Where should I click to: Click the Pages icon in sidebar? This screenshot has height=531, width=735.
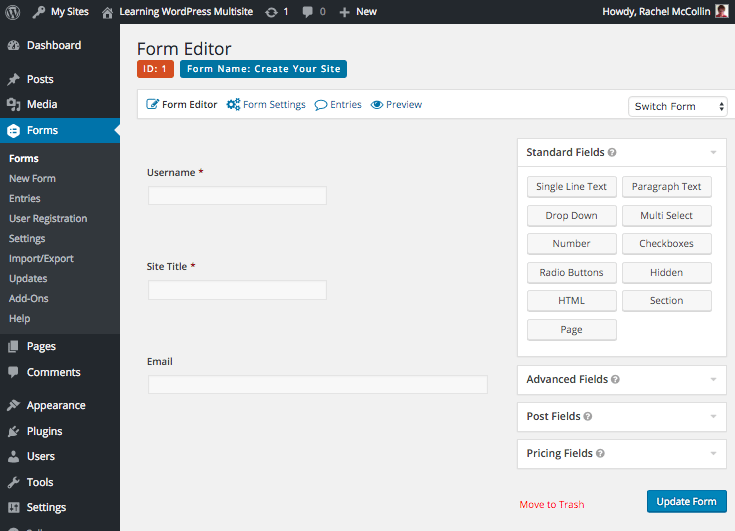[x=14, y=346]
